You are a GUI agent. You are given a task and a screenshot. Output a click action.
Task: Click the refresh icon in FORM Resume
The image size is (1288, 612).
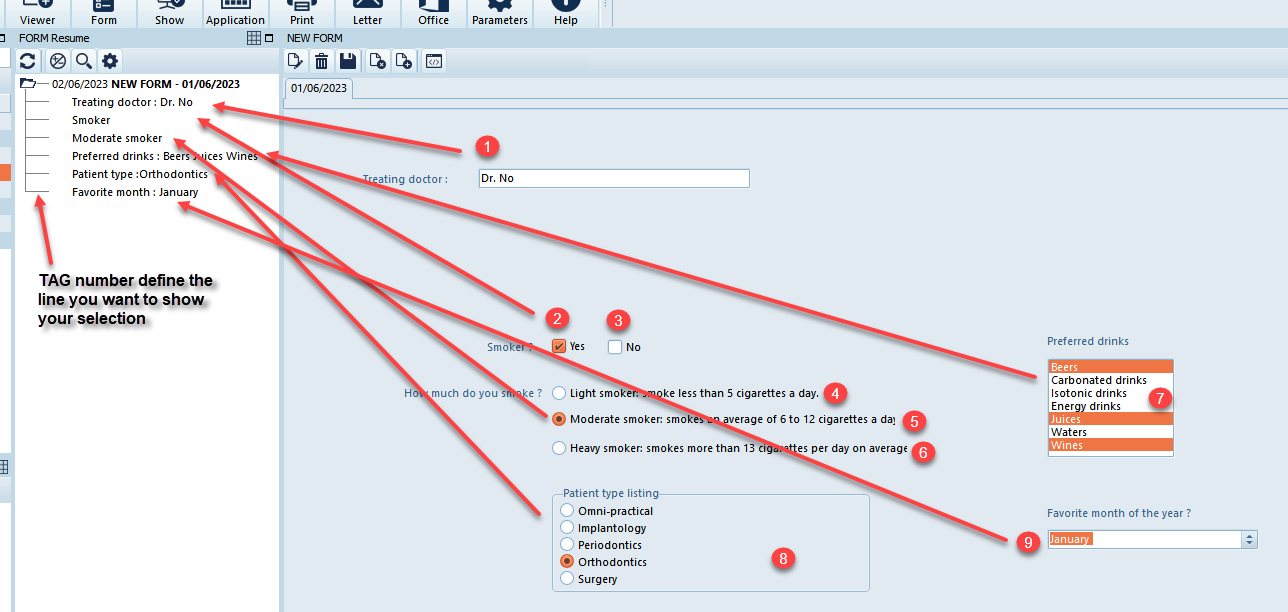28,61
